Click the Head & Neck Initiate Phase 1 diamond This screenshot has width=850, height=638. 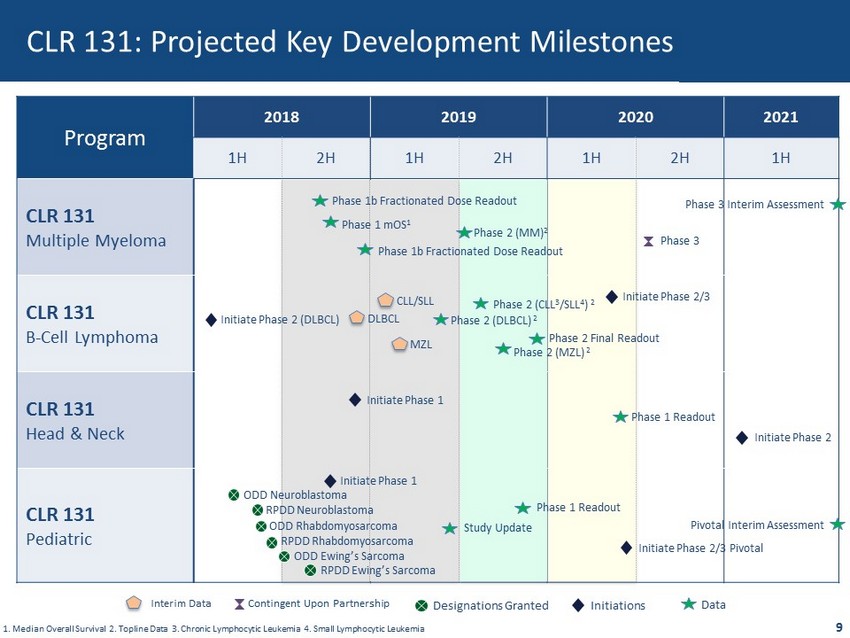tap(354, 399)
